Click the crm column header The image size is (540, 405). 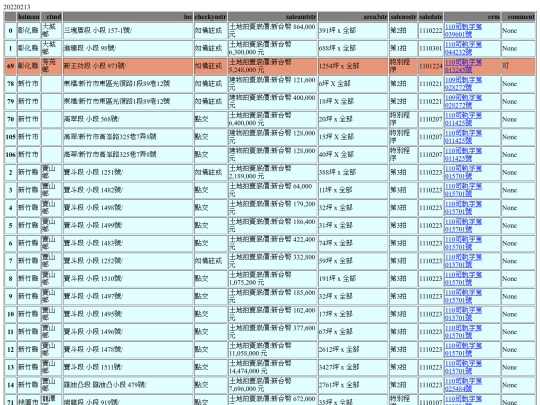tap(472, 17)
